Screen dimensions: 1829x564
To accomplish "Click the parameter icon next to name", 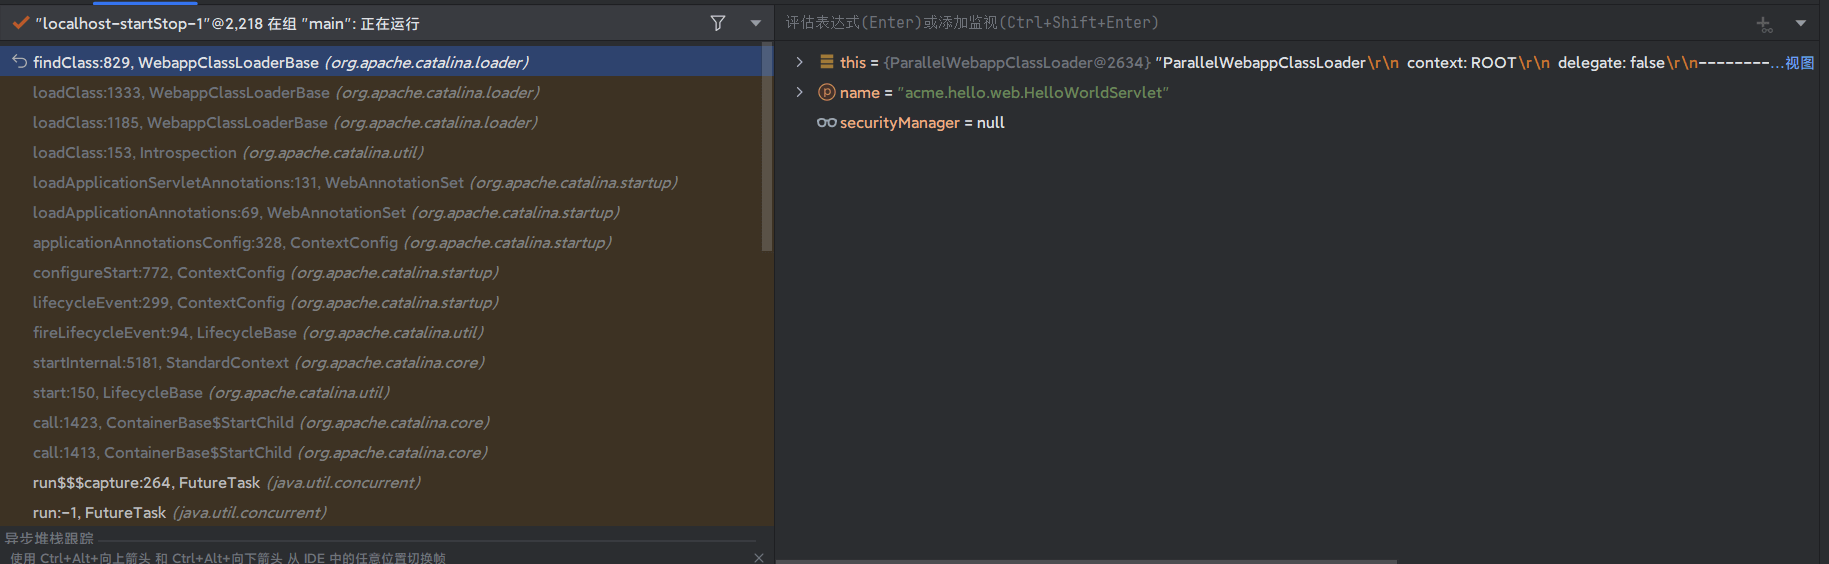I will tap(826, 92).
